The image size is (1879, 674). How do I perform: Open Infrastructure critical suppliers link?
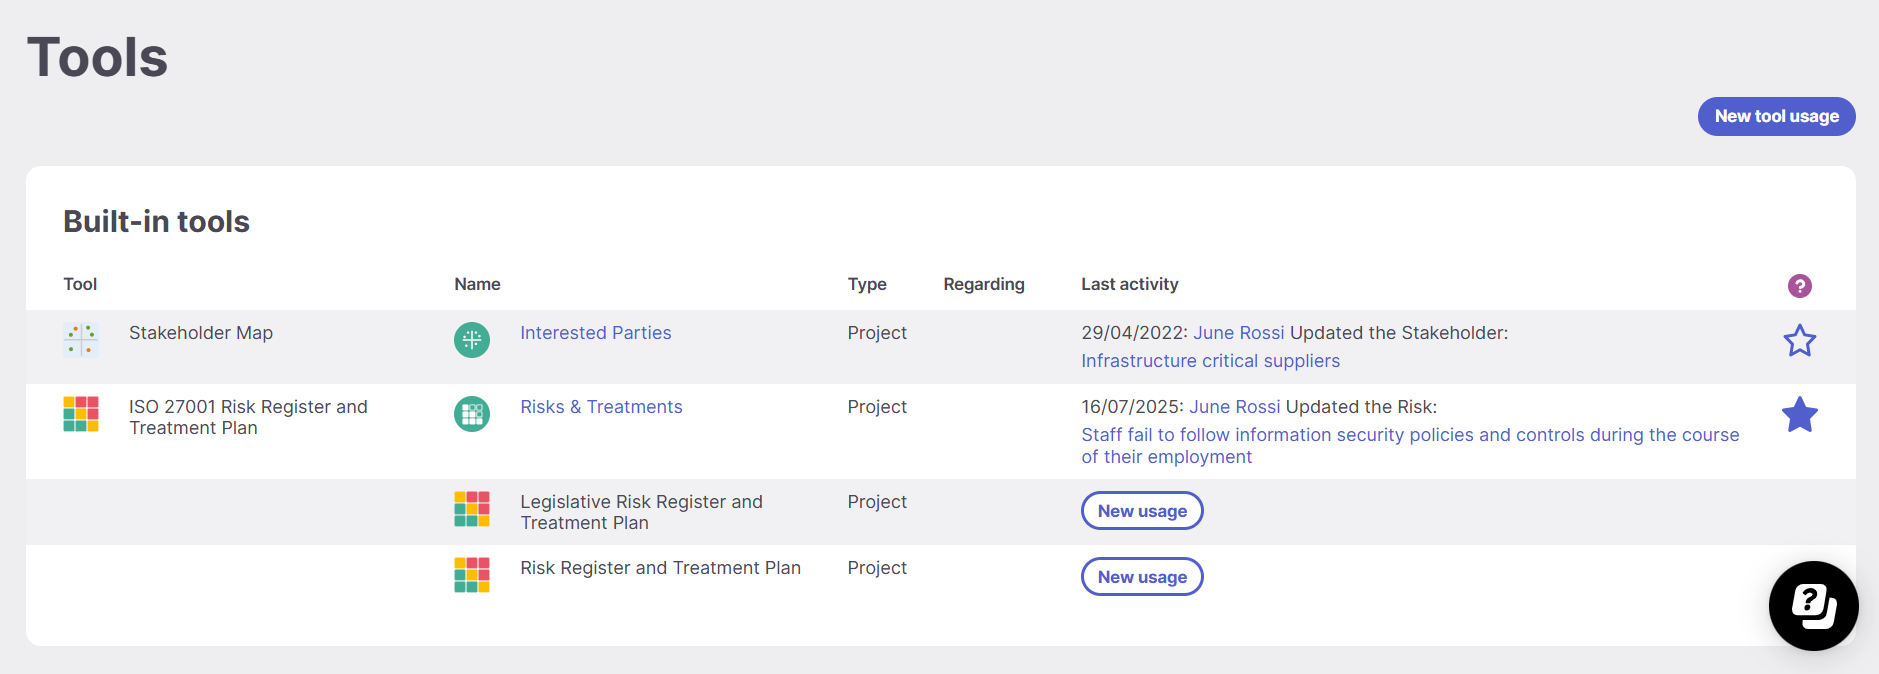coord(1210,361)
